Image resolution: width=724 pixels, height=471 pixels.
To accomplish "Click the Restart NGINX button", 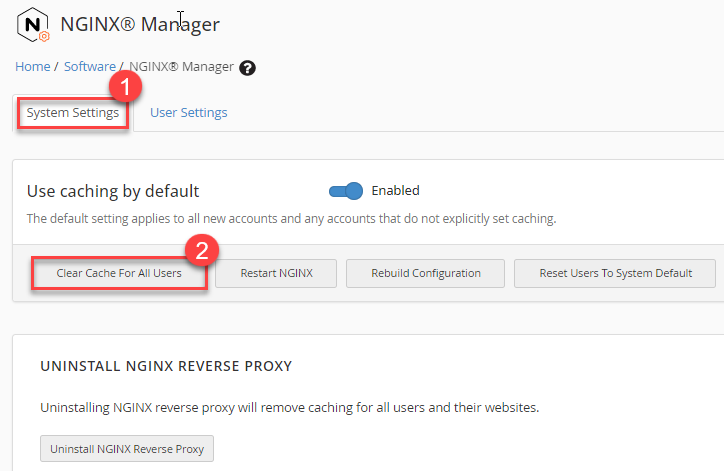I will coord(275,273).
